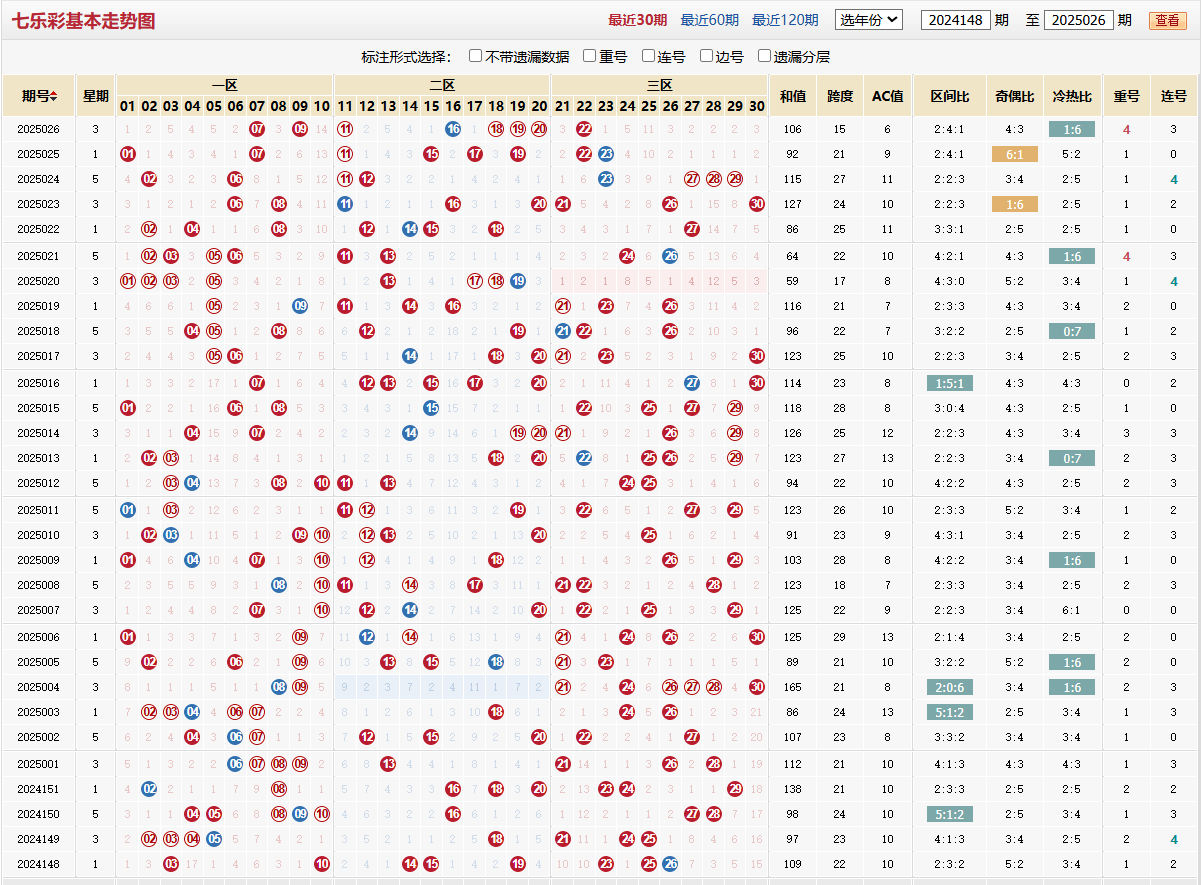
Task: Click red ball 30 in row 2025023
Action: pos(757,204)
